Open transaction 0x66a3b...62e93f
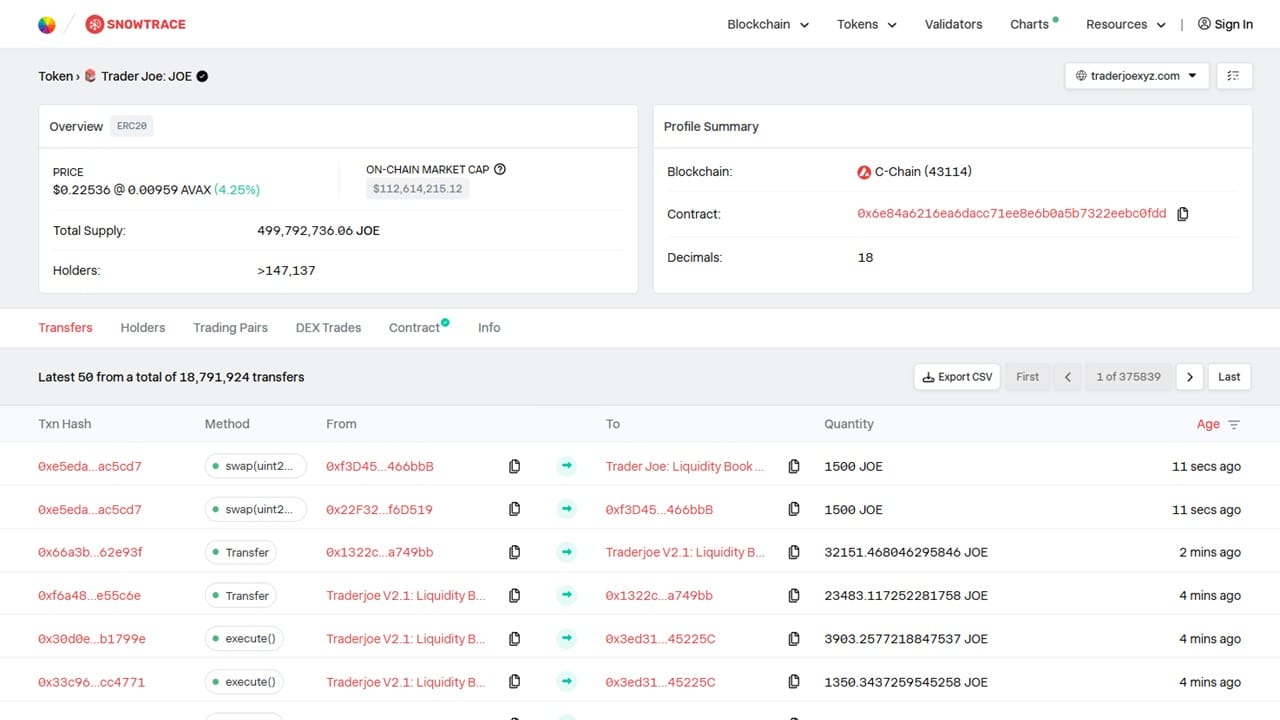The height and width of the screenshot is (720, 1280). [x=90, y=552]
